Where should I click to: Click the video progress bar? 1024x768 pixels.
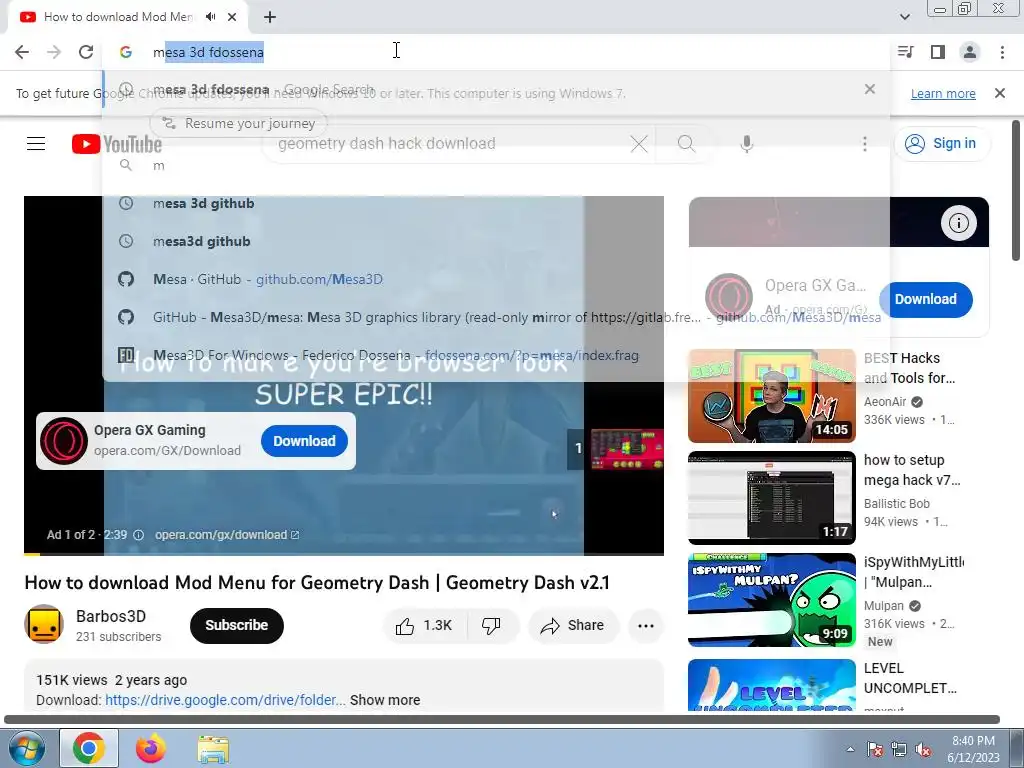pyautogui.click(x=344, y=554)
